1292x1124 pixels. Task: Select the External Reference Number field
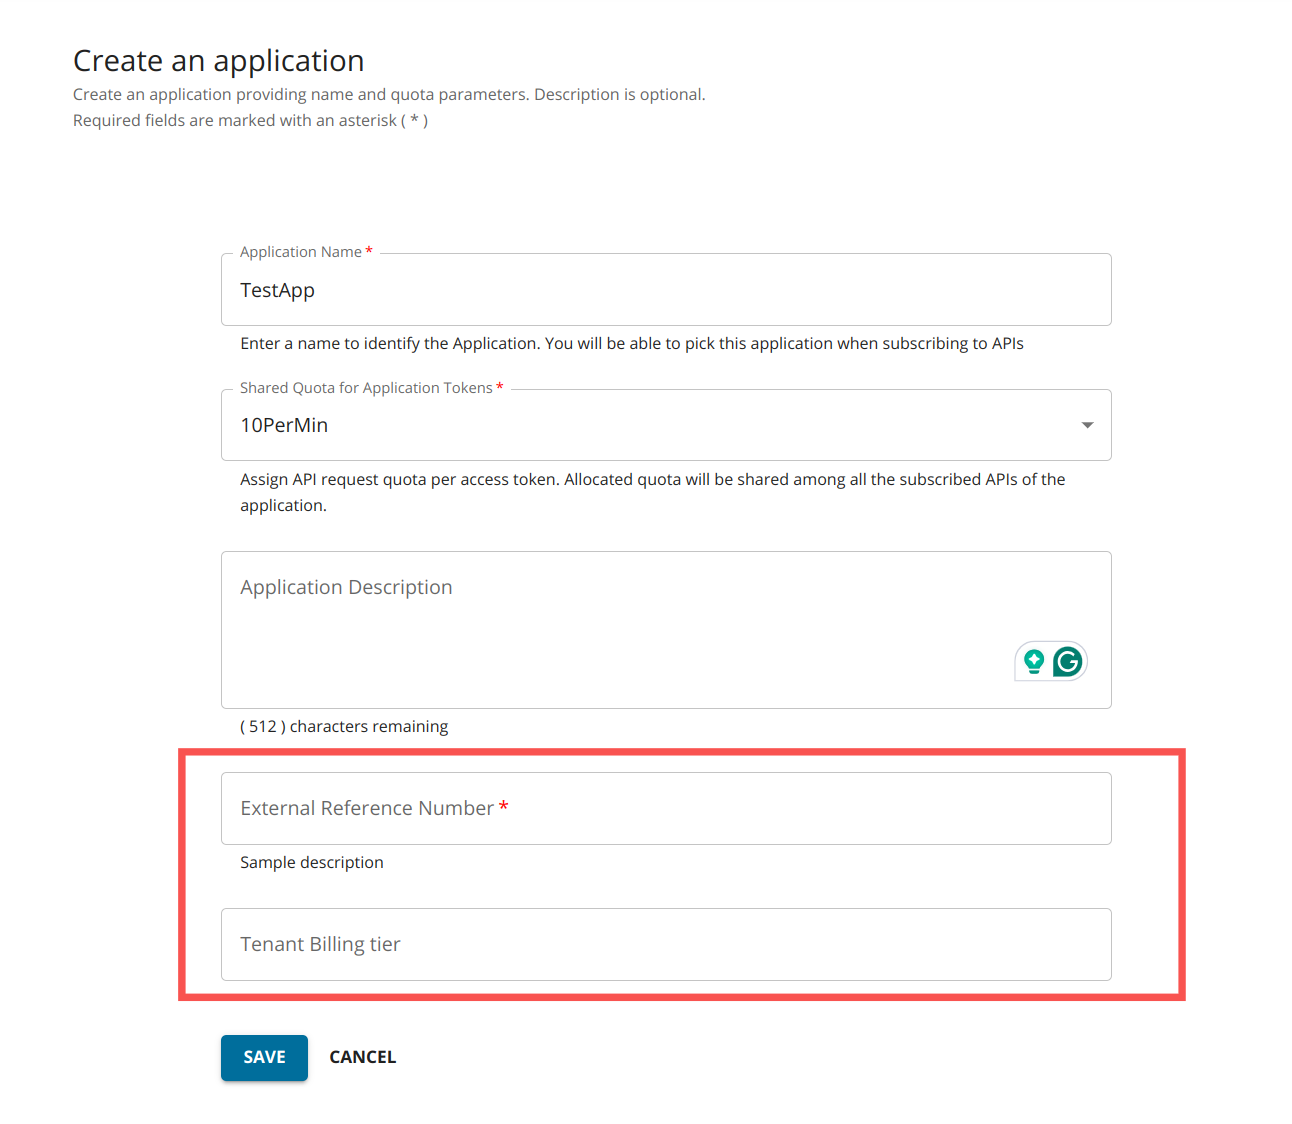click(x=665, y=808)
